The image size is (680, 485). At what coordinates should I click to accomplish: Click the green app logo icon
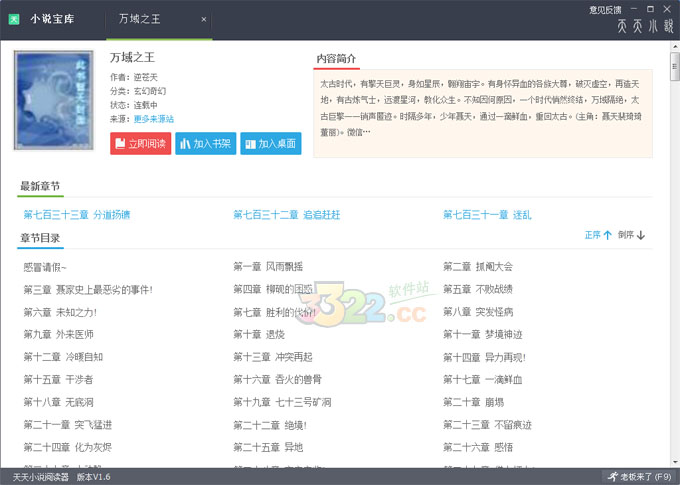click(x=14, y=19)
